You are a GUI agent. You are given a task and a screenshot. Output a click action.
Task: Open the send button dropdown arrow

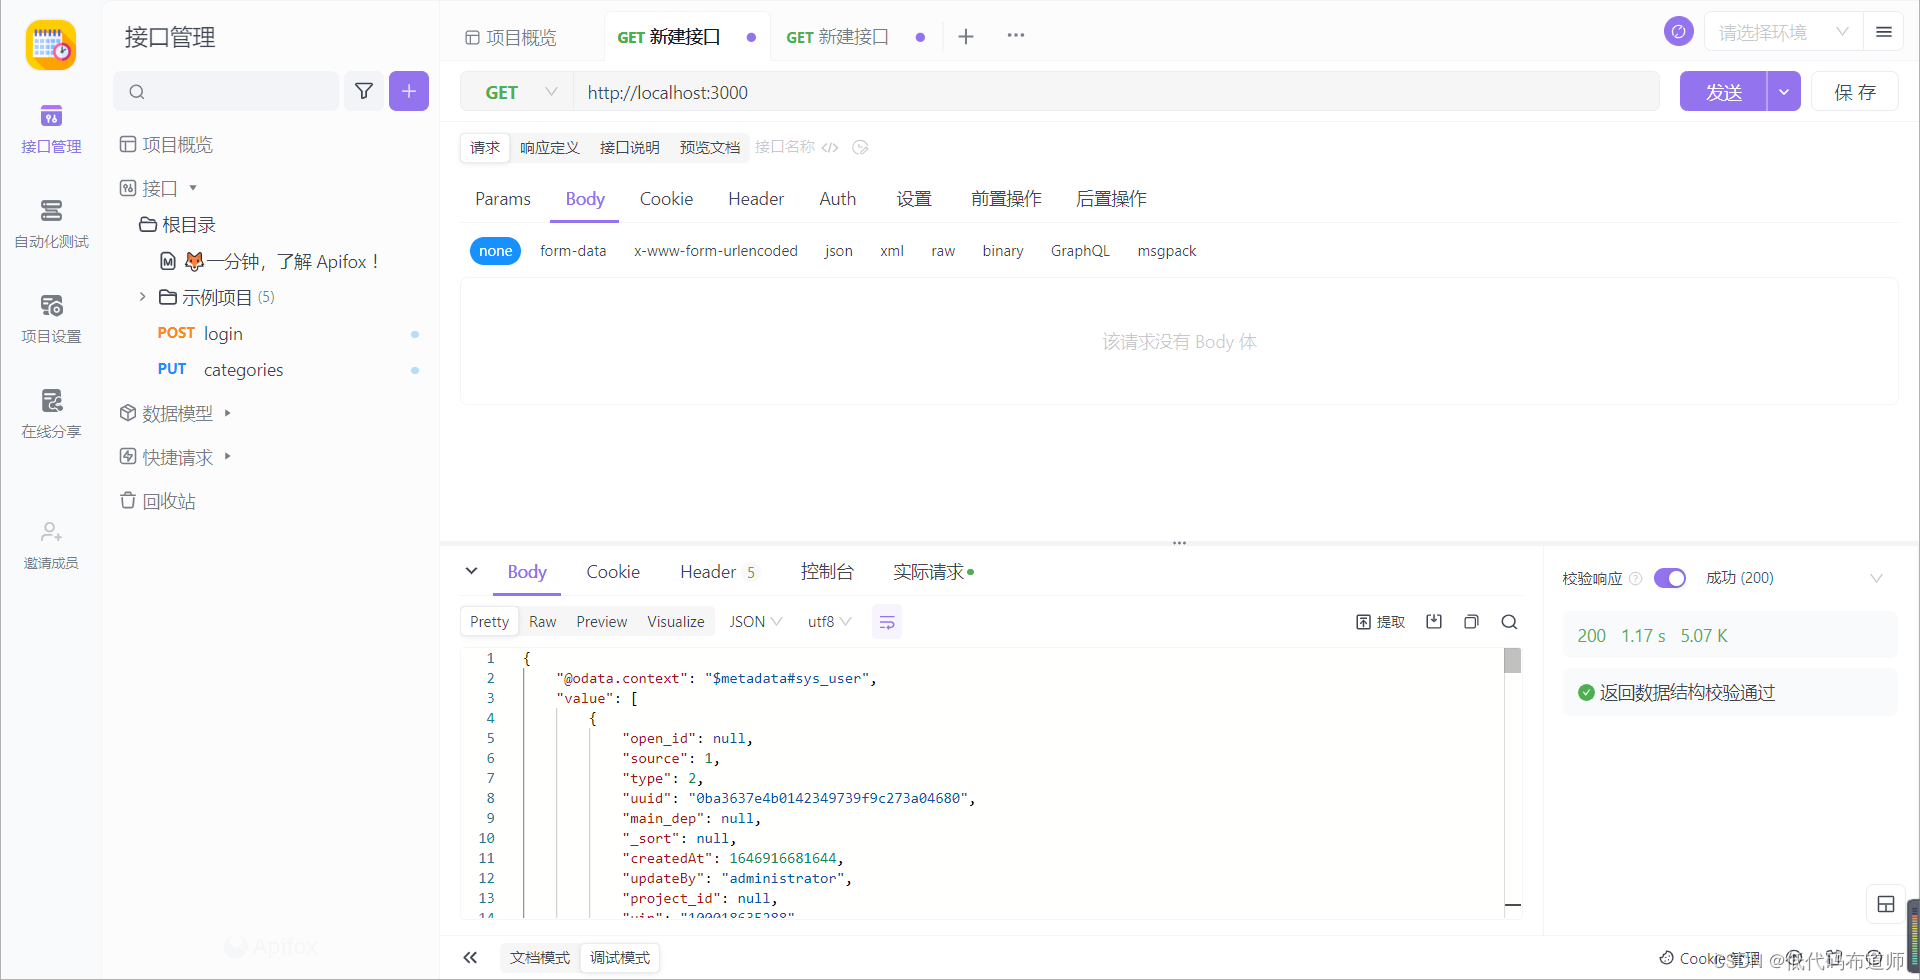tap(1784, 92)
